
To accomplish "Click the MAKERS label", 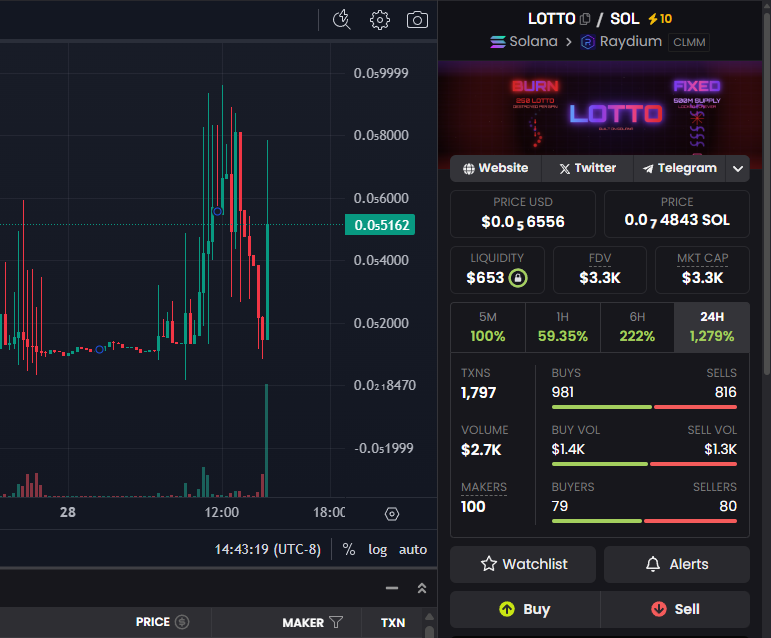I will [484, 487].
